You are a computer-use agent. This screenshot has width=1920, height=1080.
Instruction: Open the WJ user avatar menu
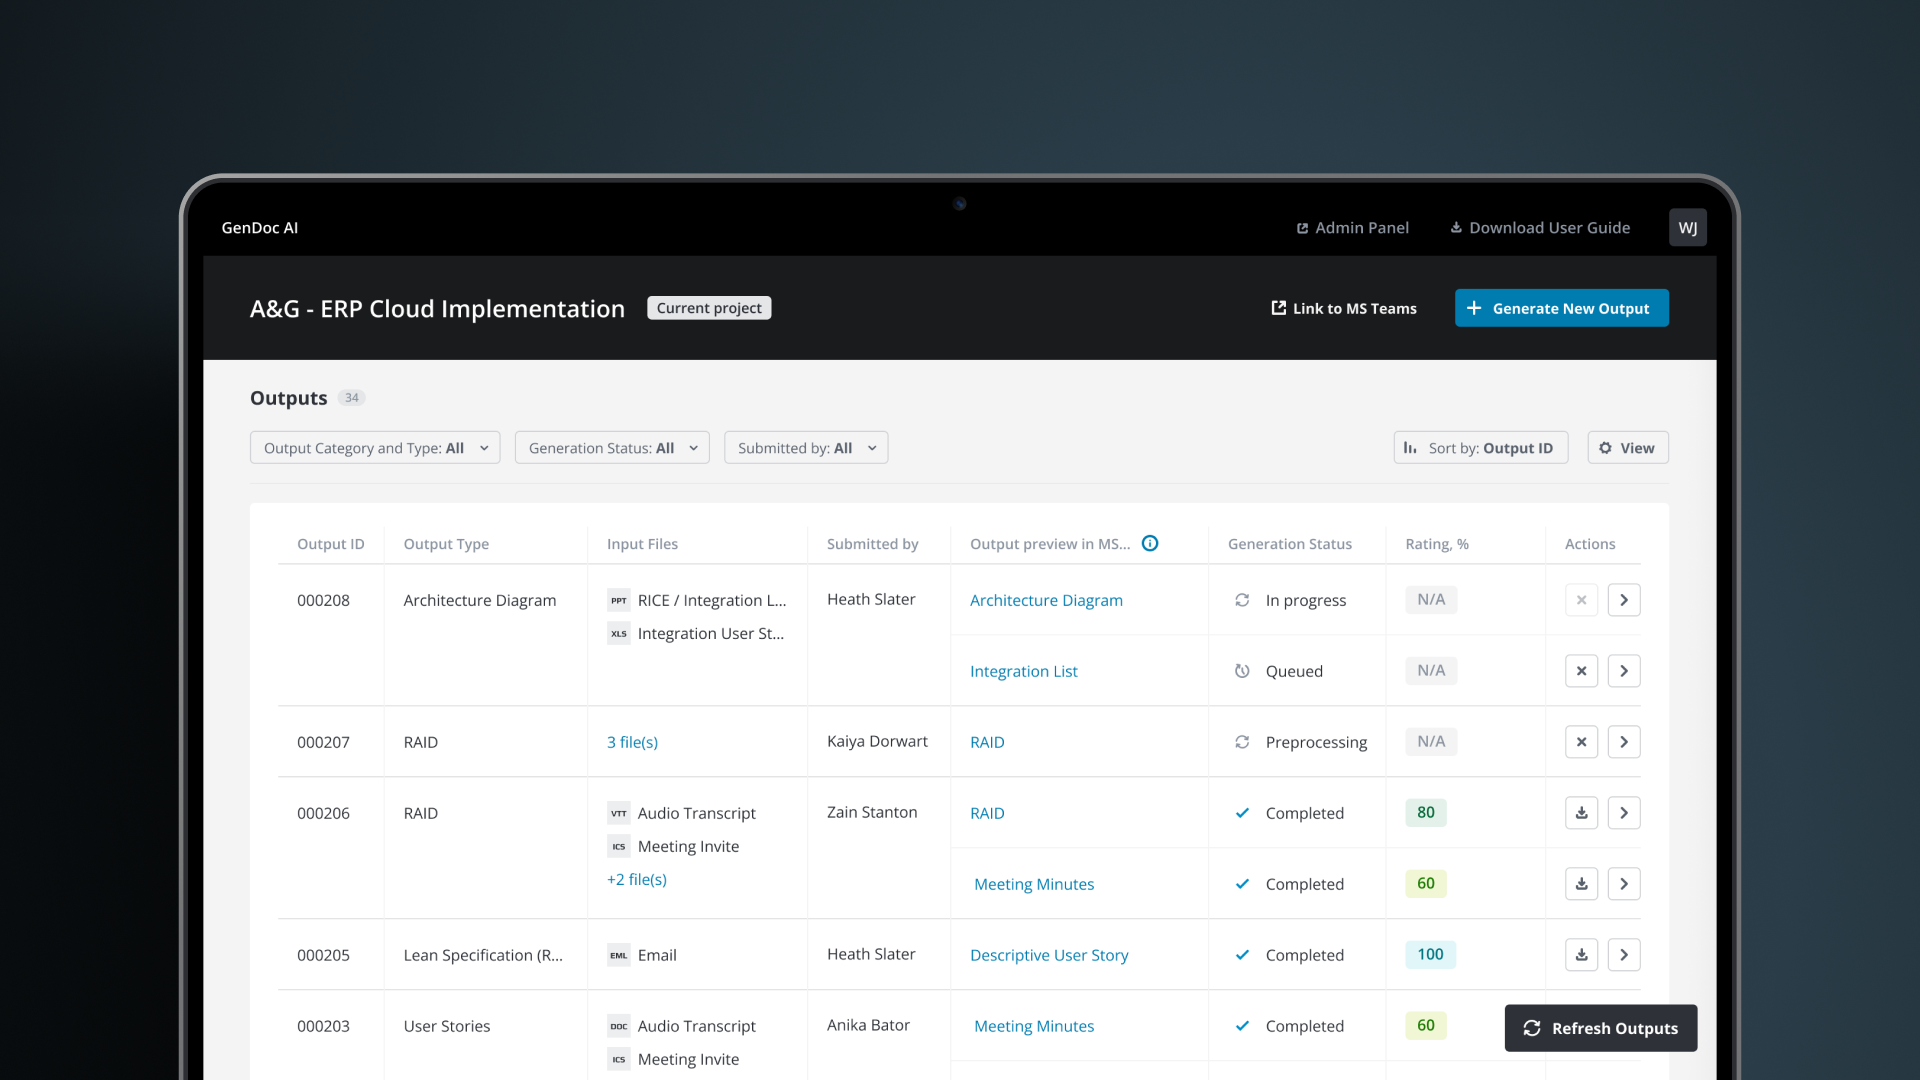point(1687,228)
